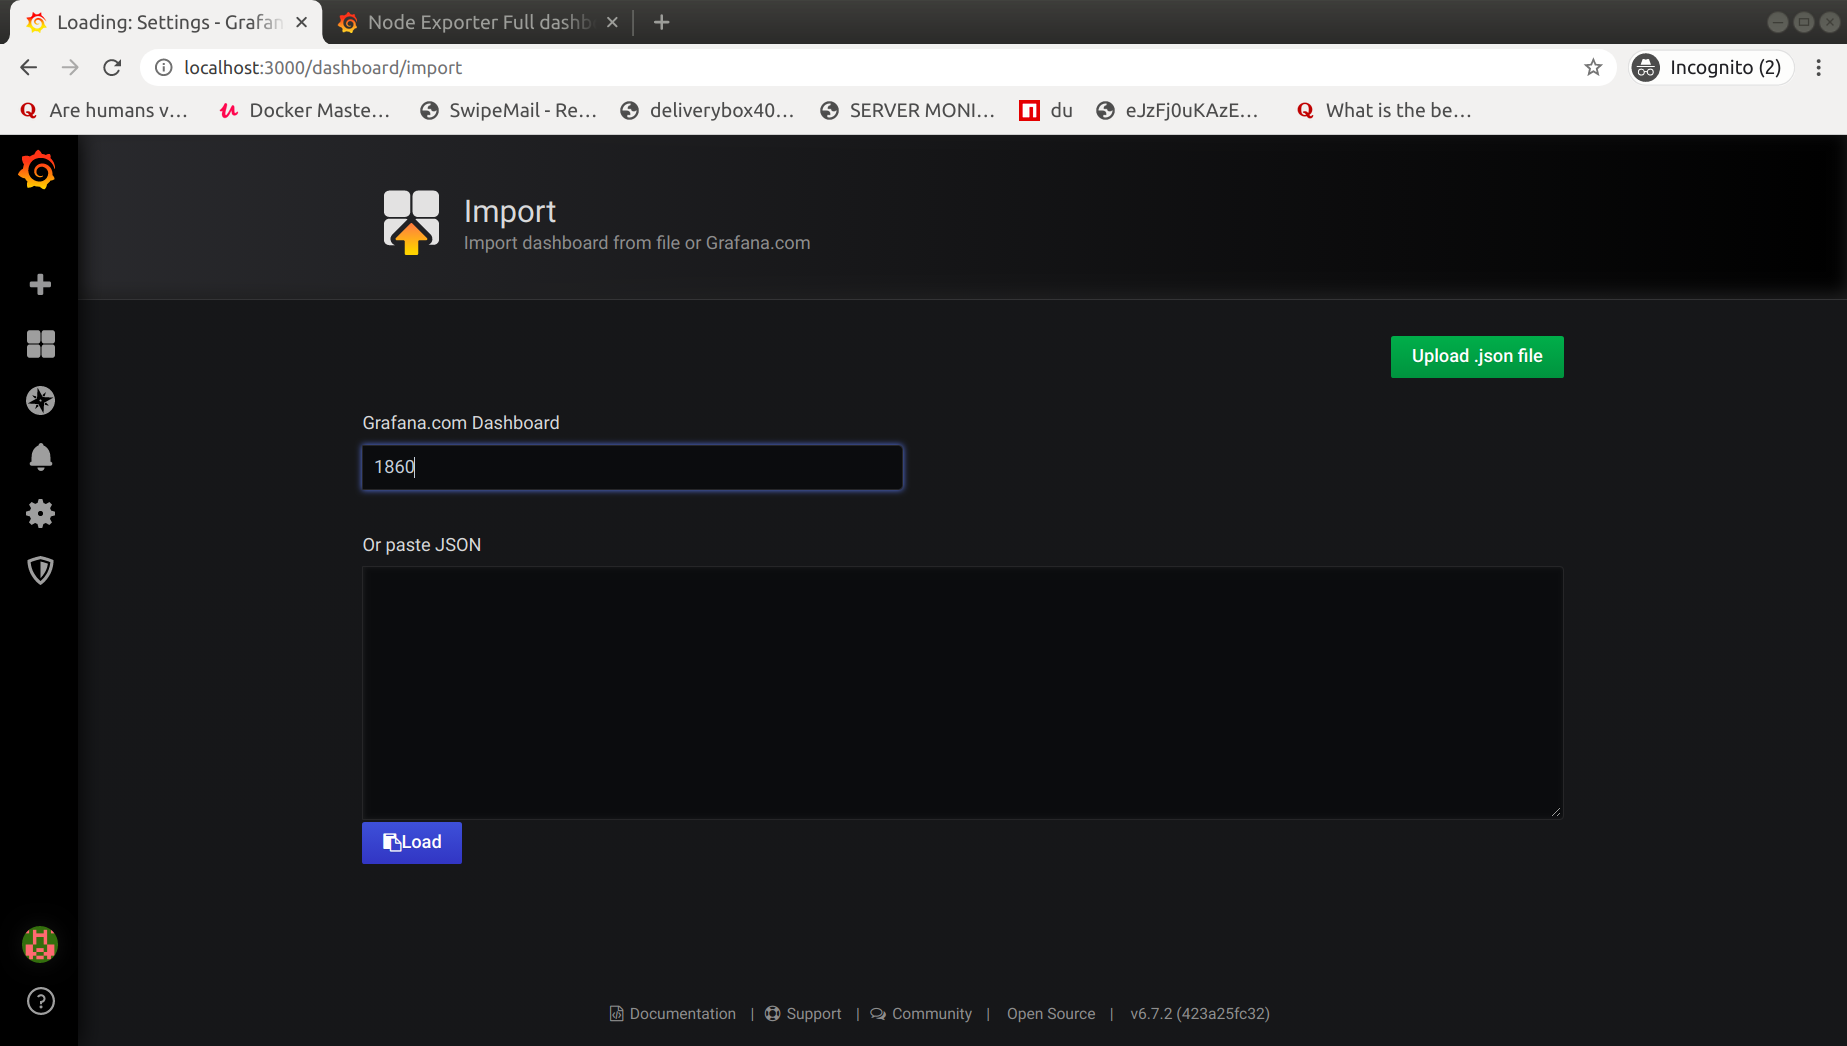Click the browser forward arrow
The width and height of the screenshot is (1847, 1046).
click(x=70, y=67)
